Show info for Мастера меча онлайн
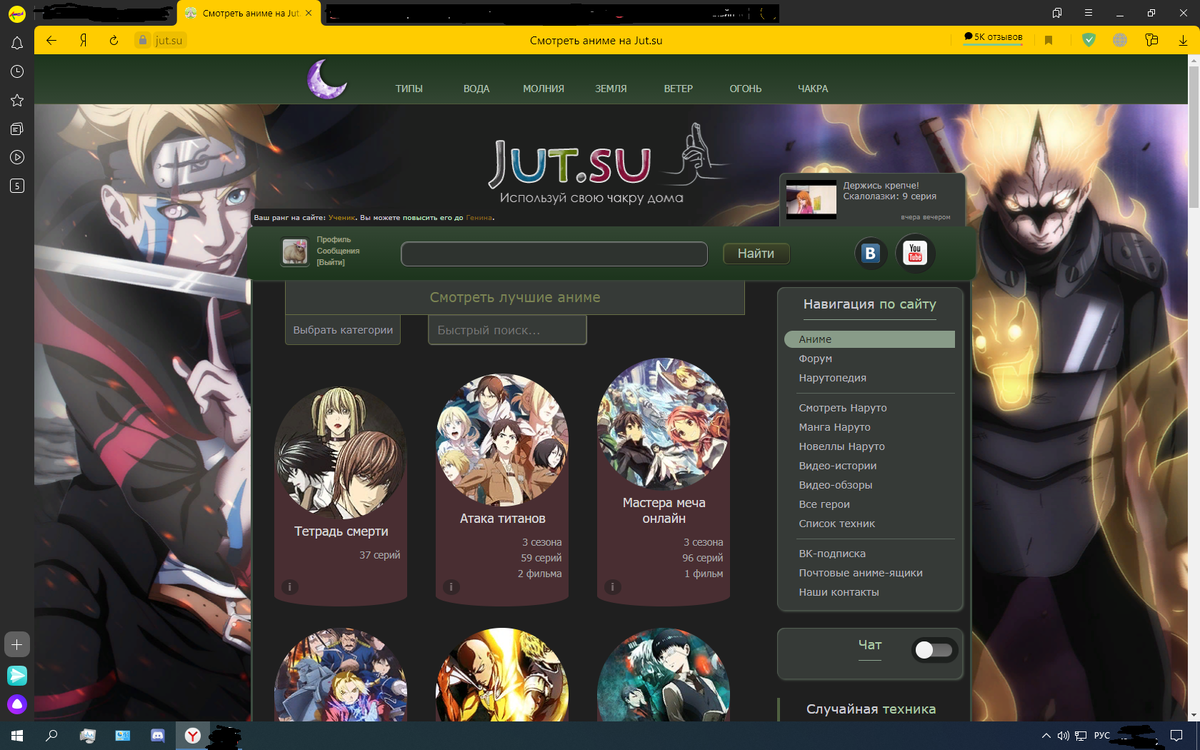 click(613, 587)
